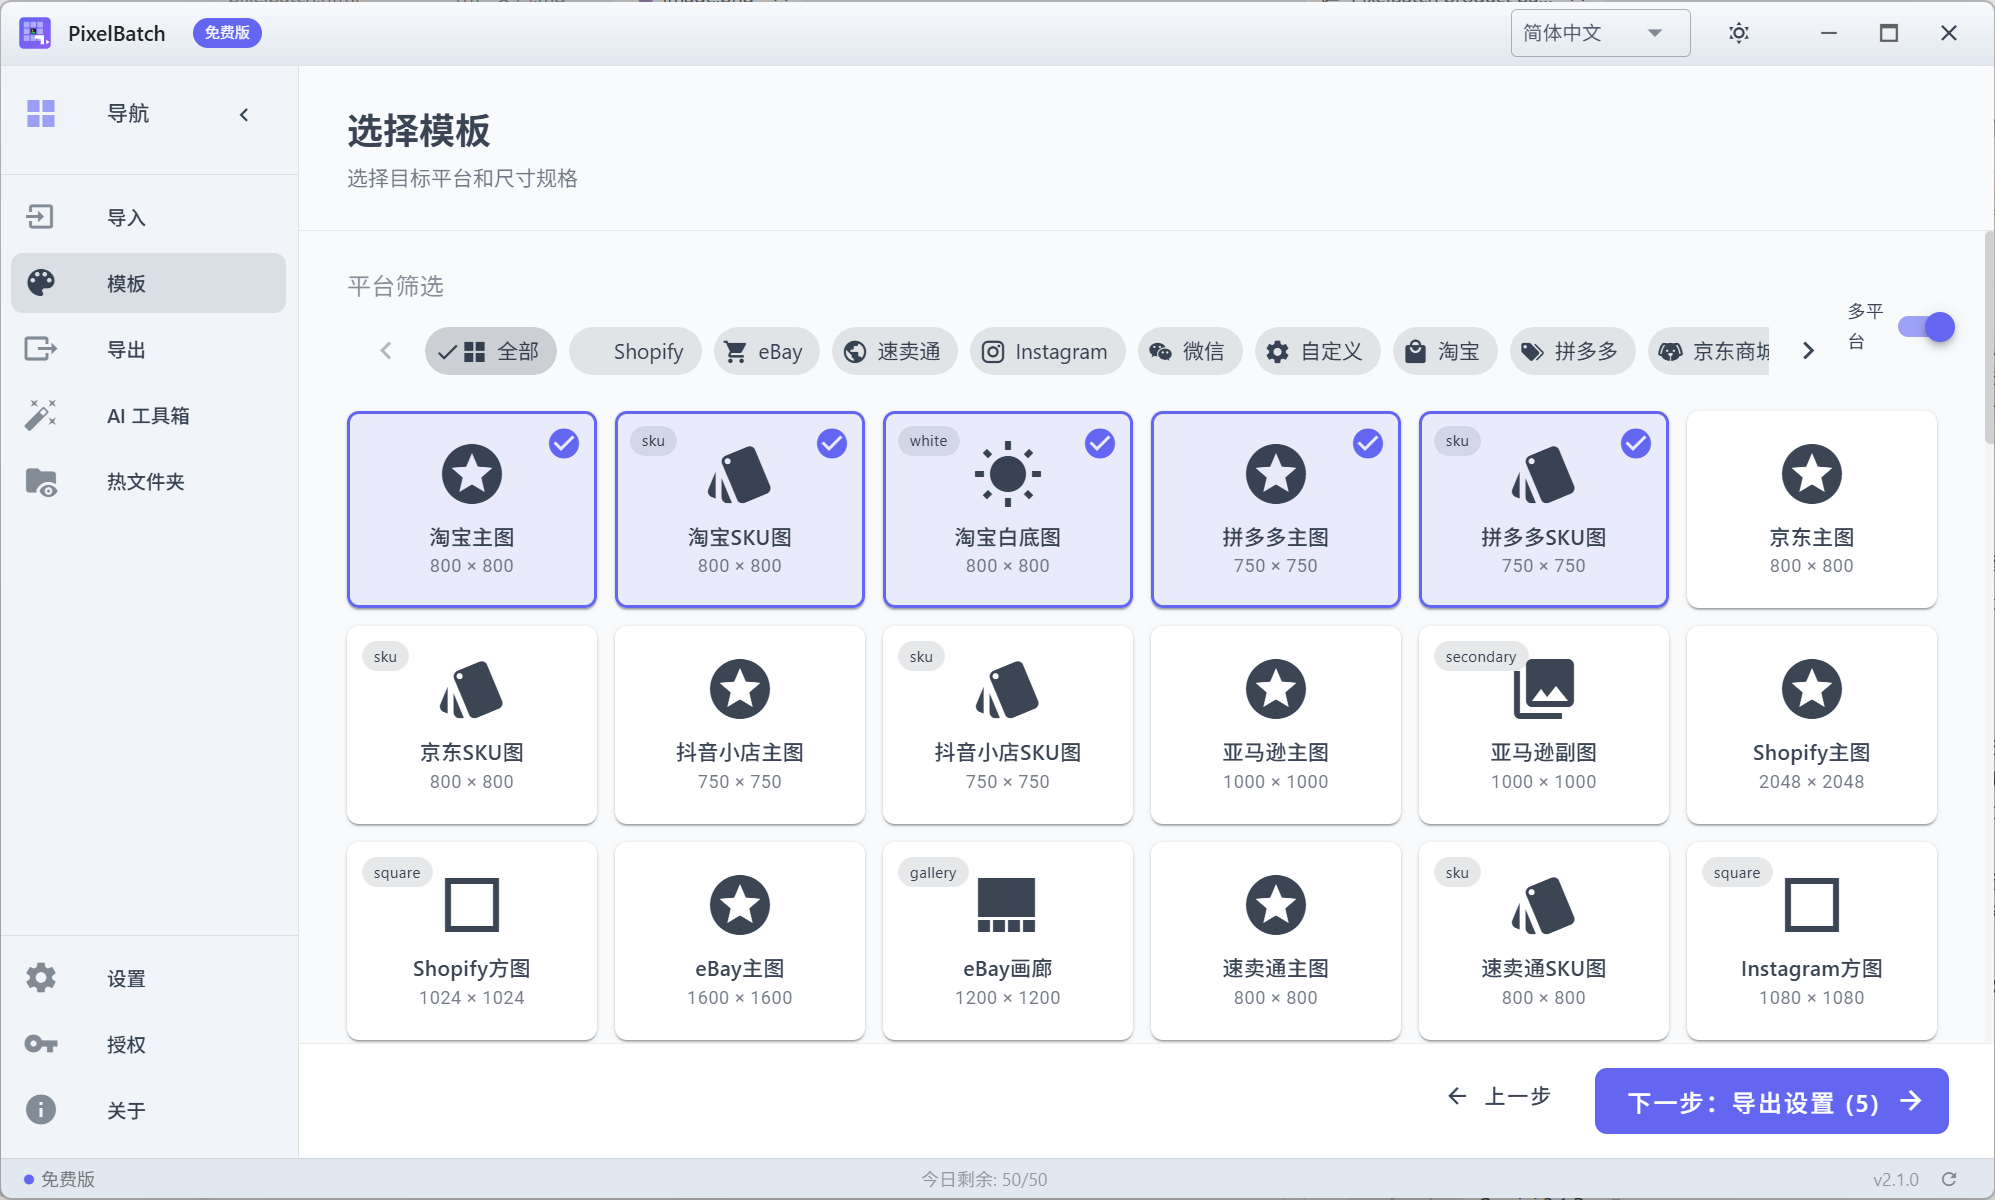Collapse the sidebar with the chevron
This screenshot has height=1200, width=1995.
(244, 114)
